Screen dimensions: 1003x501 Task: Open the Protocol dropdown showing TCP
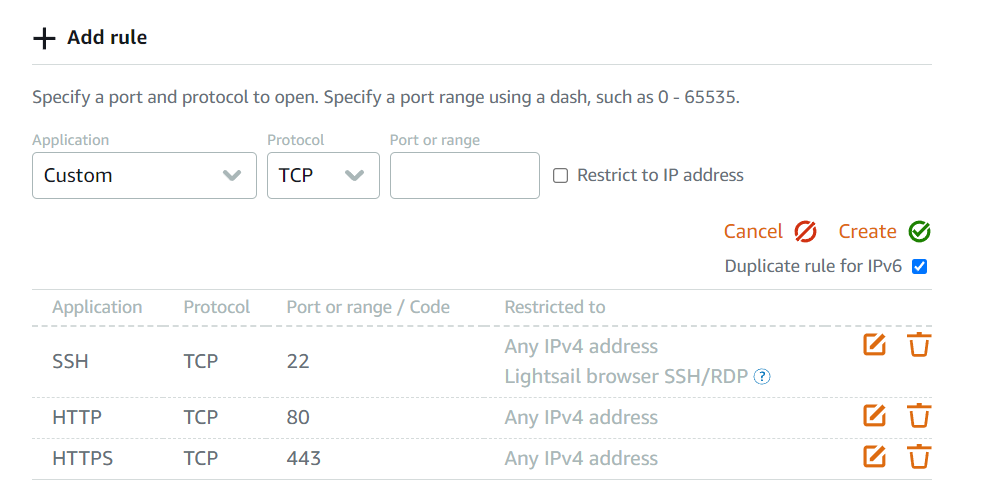[322, 176]
